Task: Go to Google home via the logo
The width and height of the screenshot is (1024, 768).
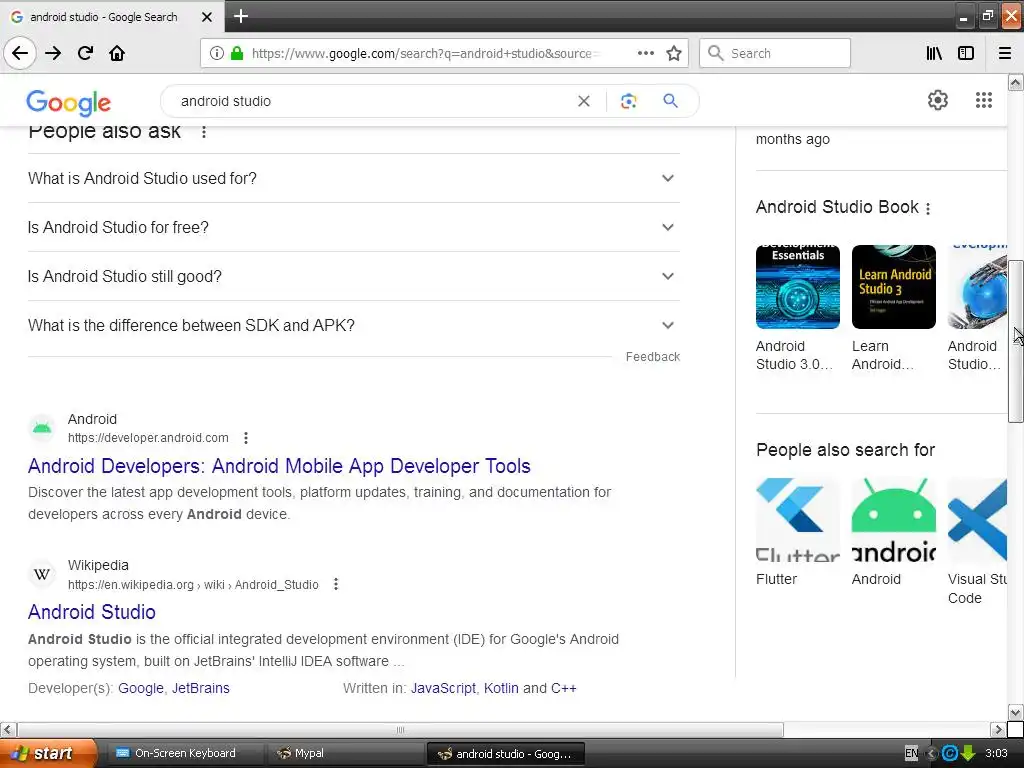Action: click(69, 102)
